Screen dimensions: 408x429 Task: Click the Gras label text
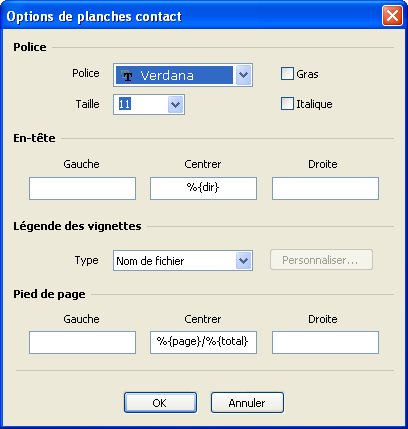tap(307, 74)
